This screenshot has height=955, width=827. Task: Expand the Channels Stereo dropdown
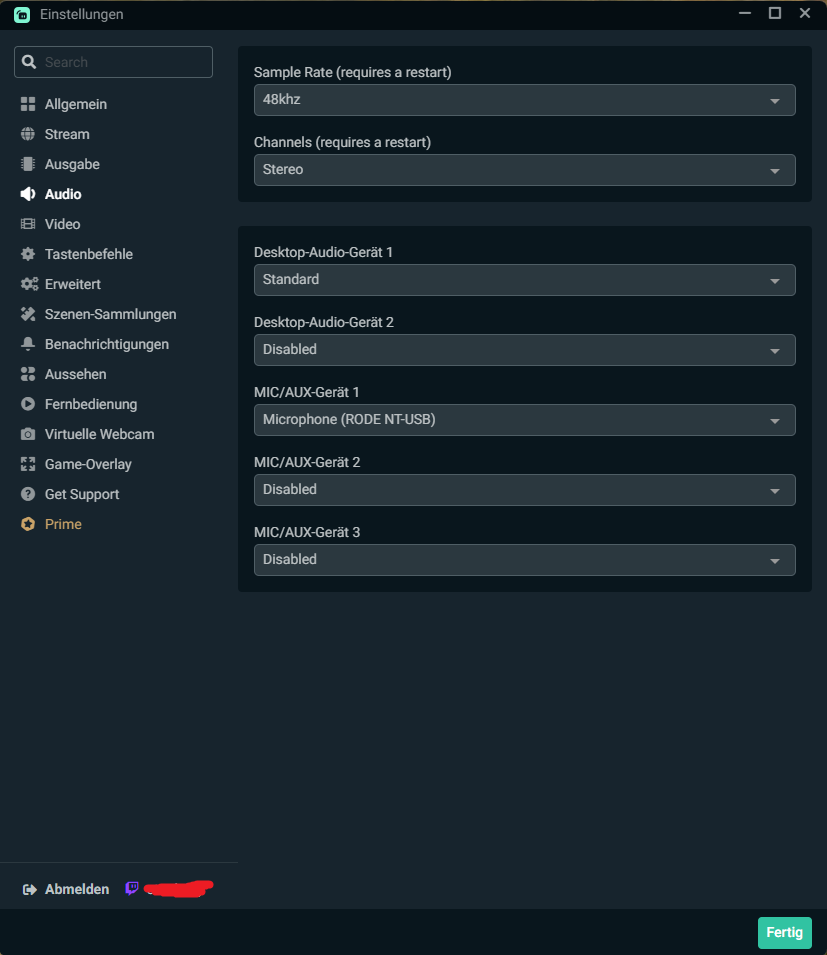[x=524, y=170]
